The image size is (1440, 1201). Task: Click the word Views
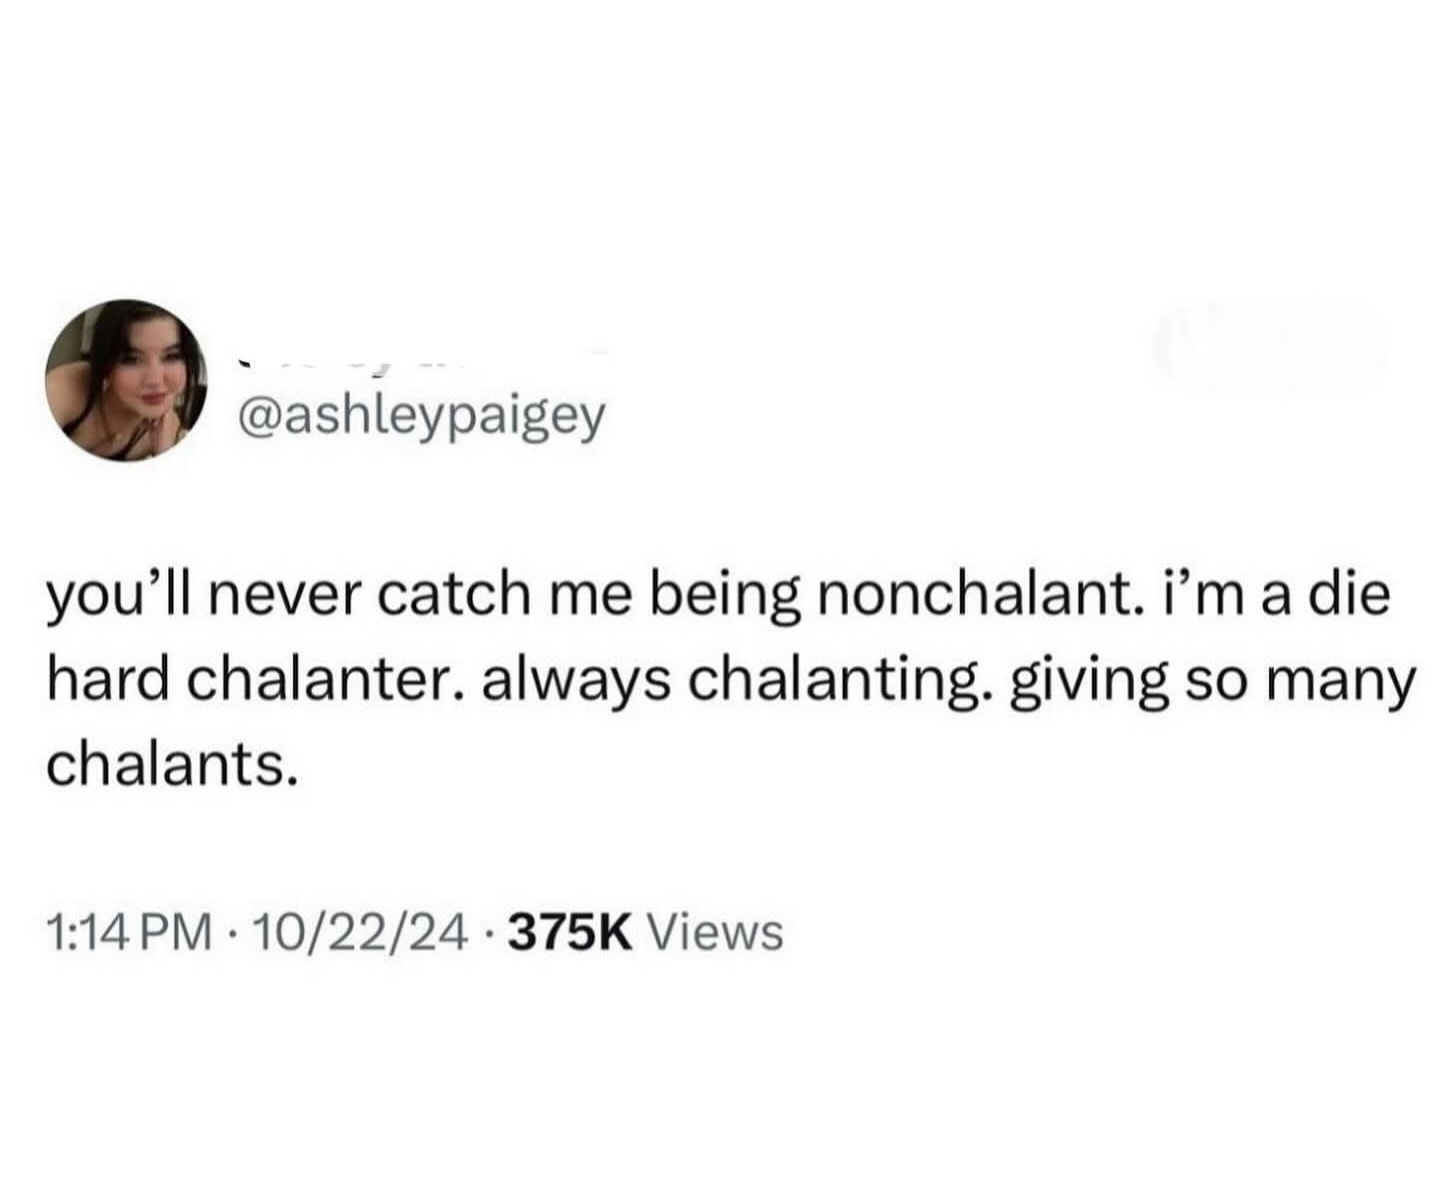click(716, 933)
